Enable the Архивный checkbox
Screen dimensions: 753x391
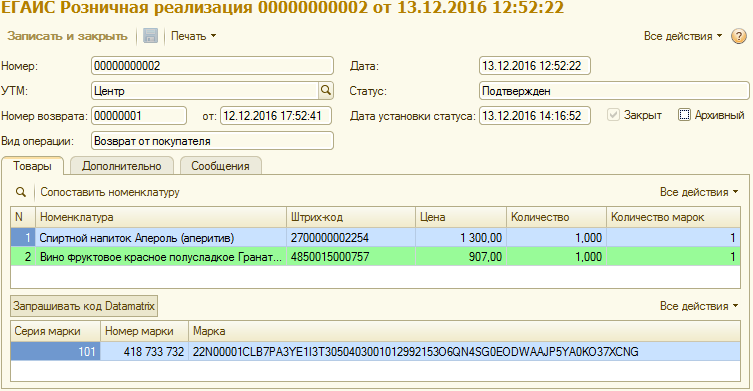pos(684,115)
